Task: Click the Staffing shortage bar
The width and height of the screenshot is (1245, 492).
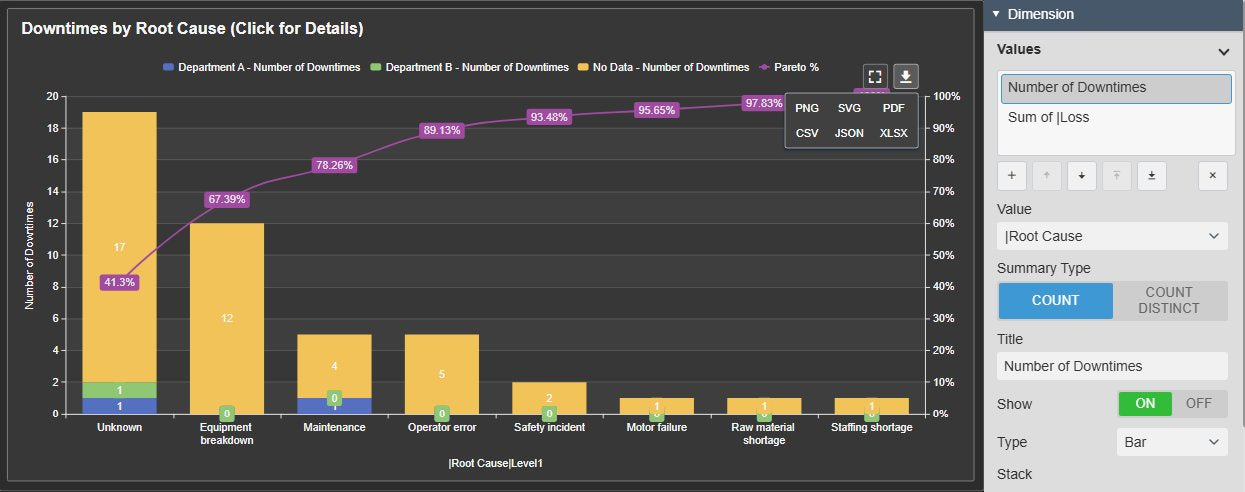Action: [871, 406]
